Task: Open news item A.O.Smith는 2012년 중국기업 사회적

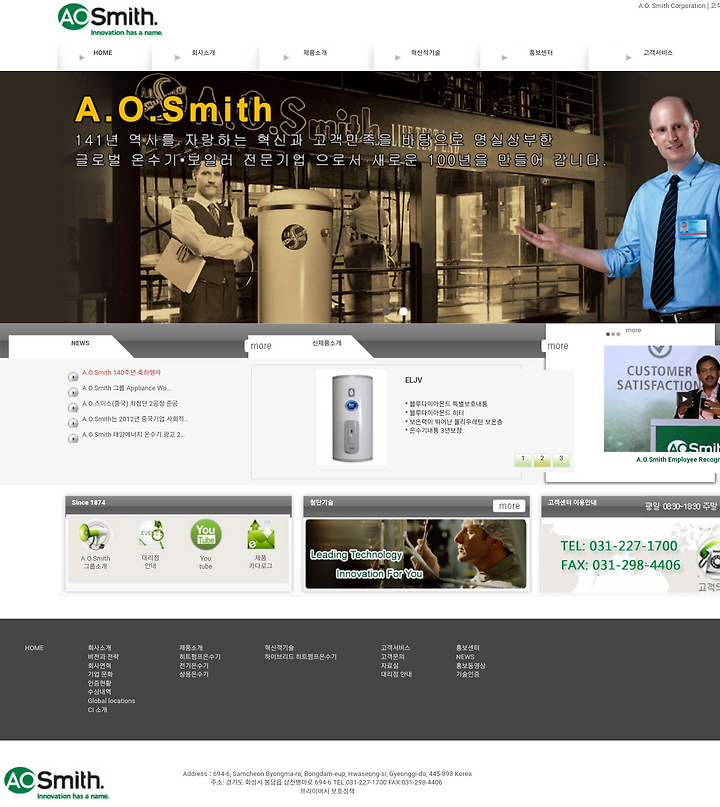Action: click(x=135, y=419)
